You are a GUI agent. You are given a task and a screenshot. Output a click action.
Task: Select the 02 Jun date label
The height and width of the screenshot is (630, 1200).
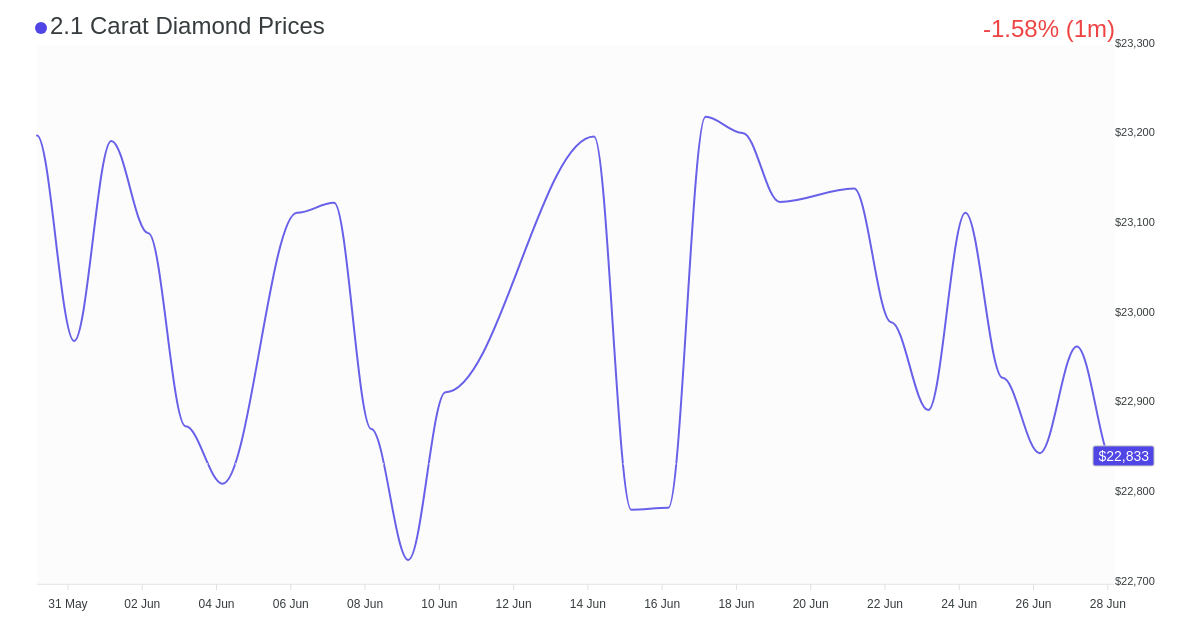142,604
